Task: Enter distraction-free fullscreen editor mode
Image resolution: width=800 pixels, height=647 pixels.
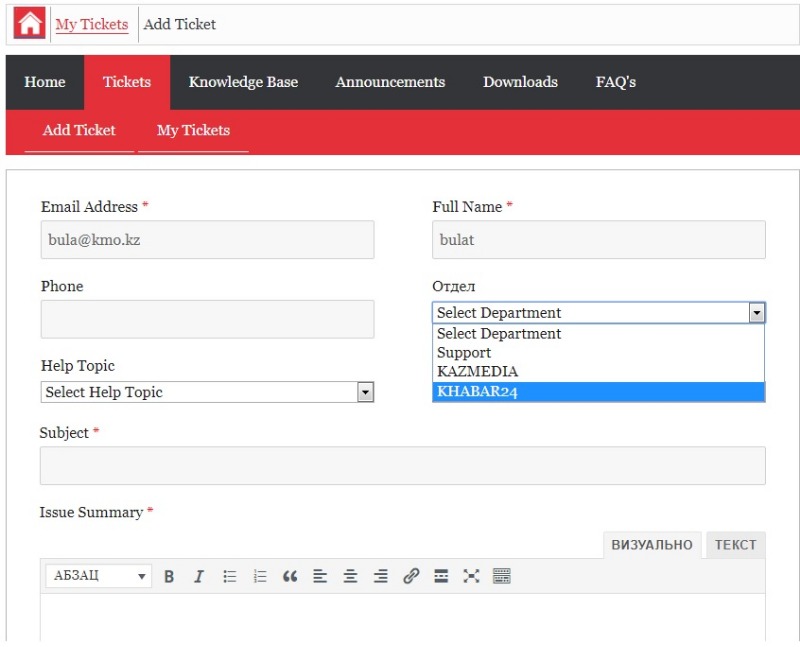Action: pyautogui.click(x=471, y=576)
